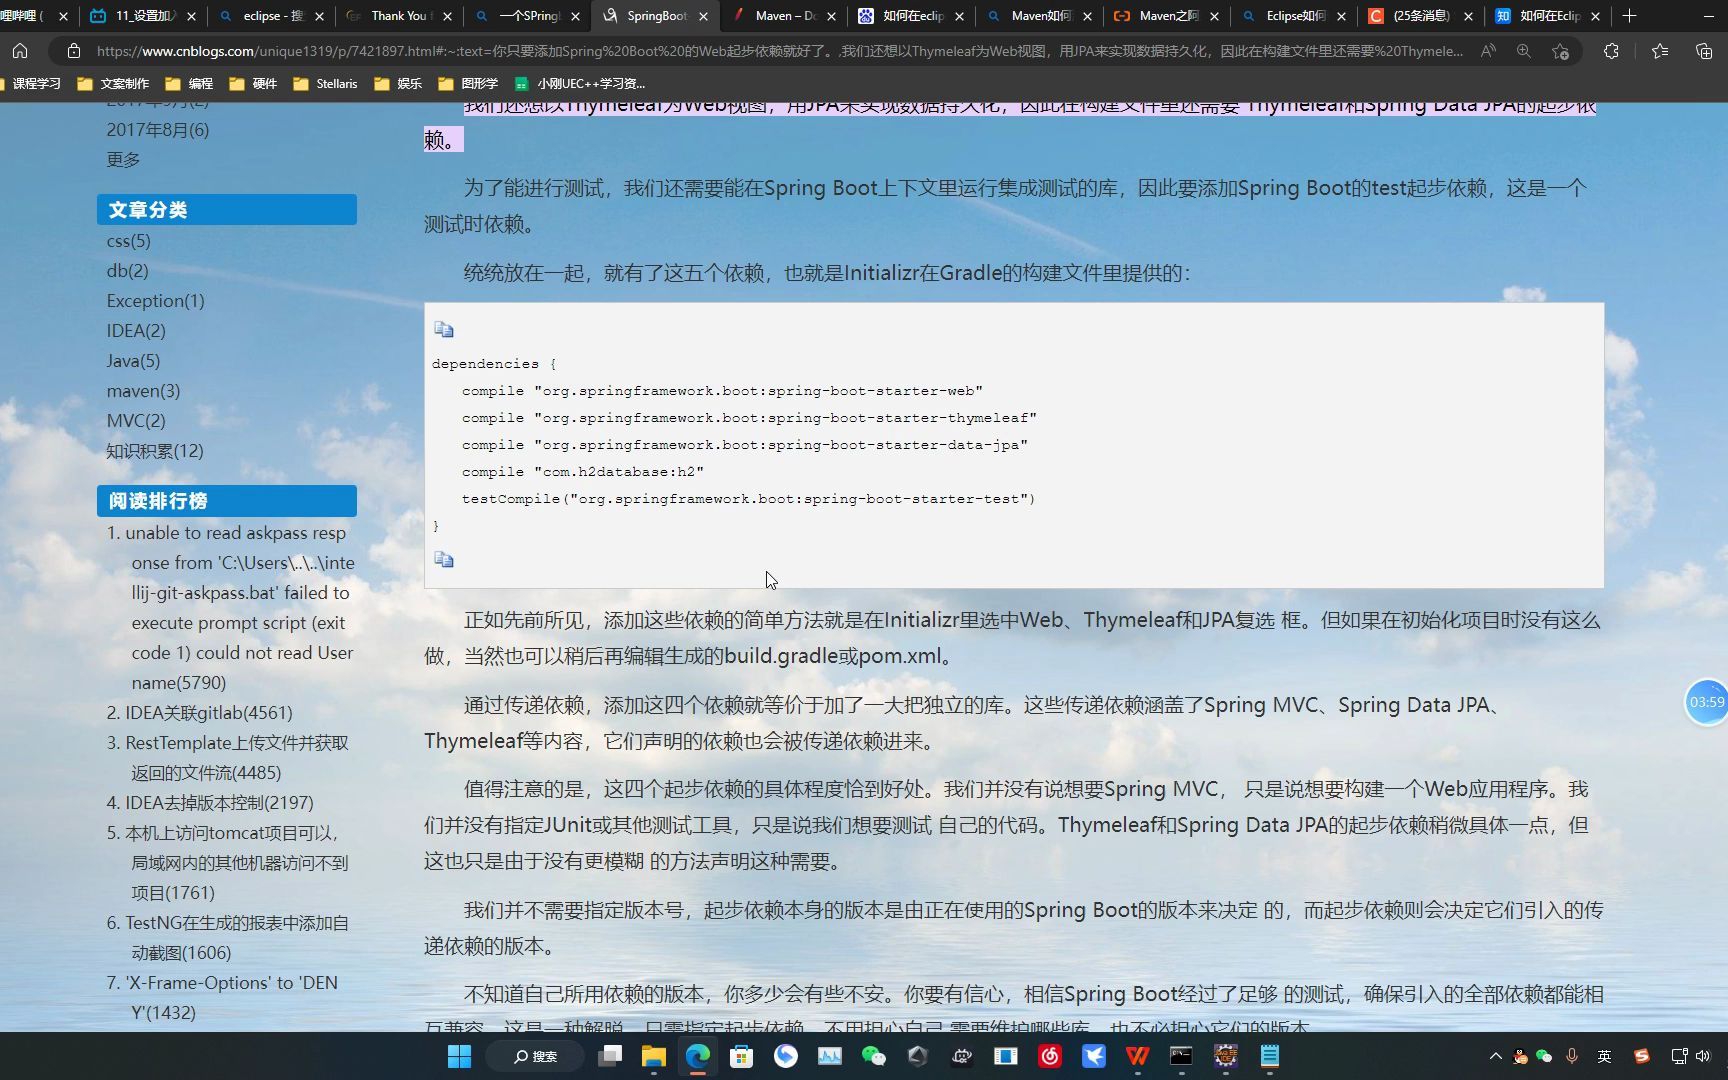Switch to the Thank You tab
1728x1080 pixels.
pyautogui.click(x=398, y=16)
